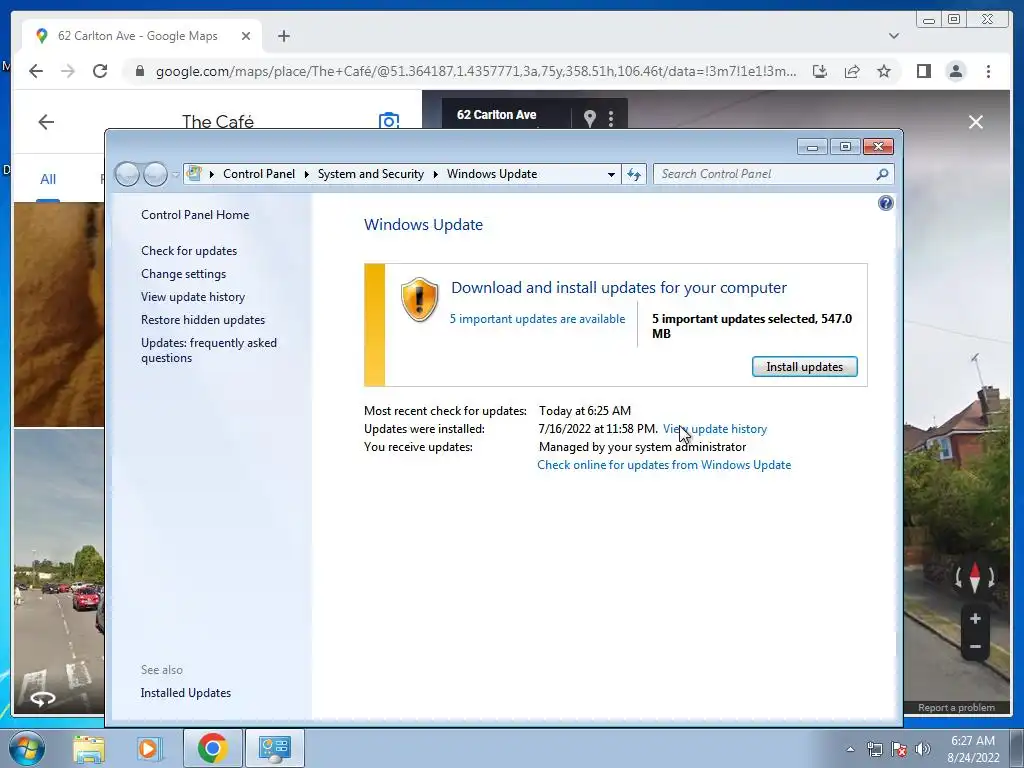The width and height of the screenshot is (1024, 768).
Task: Switch to Chrome in the taskbar
Action: click(x=213, y=748)
